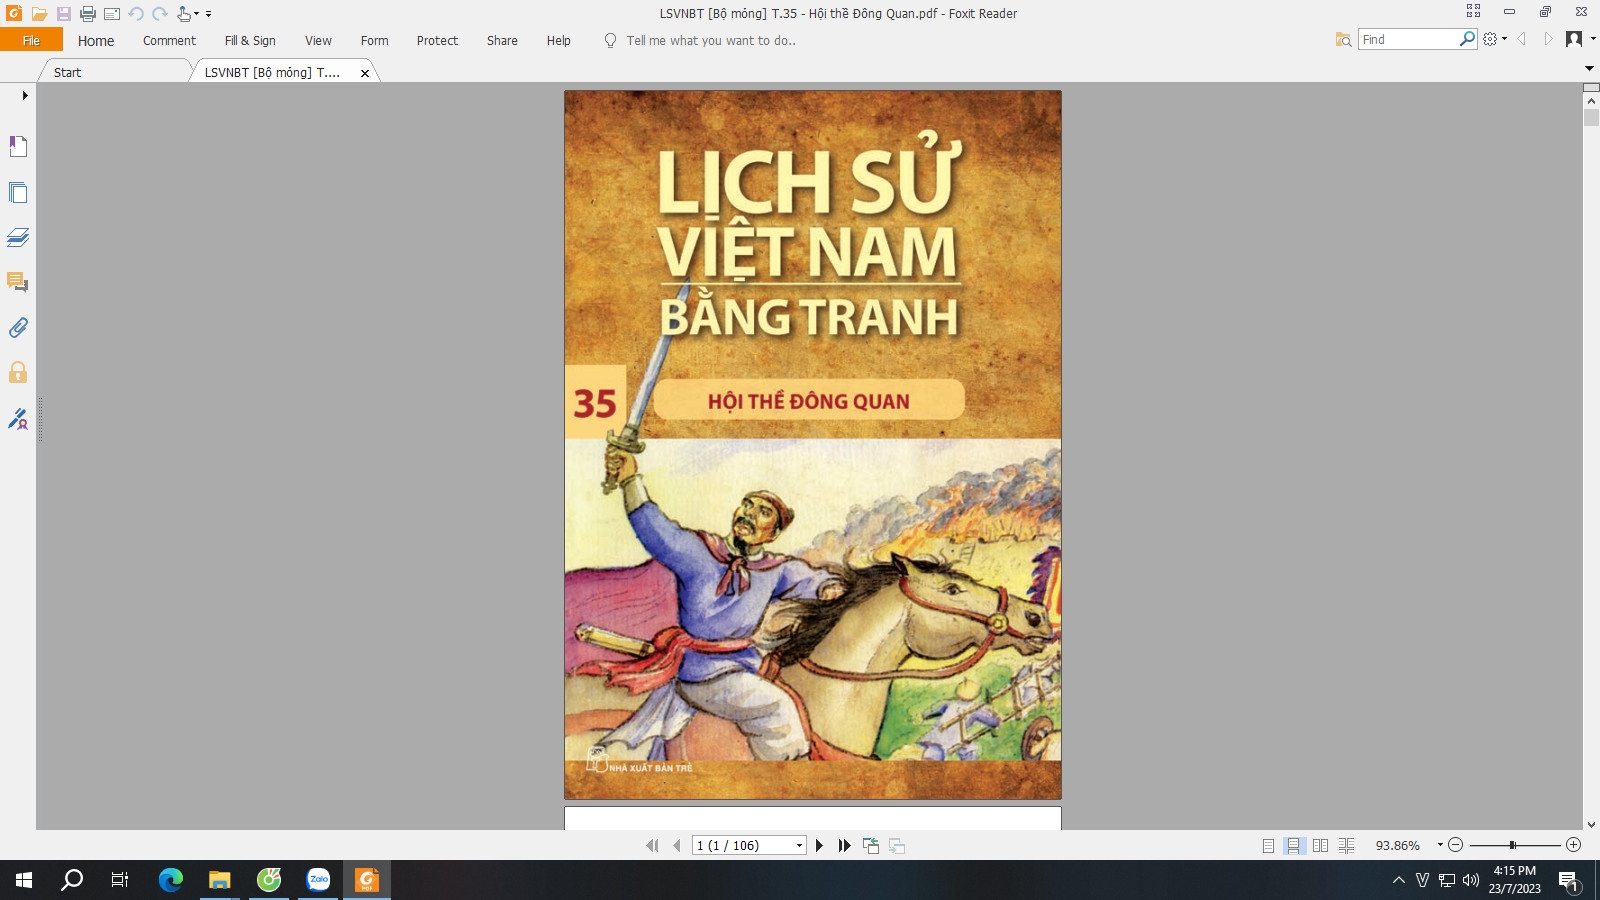Image resolution: width=1600 pixels, height=900 pixels.
Task: Open the Share ribbon tab
Action: pos(502,40)
